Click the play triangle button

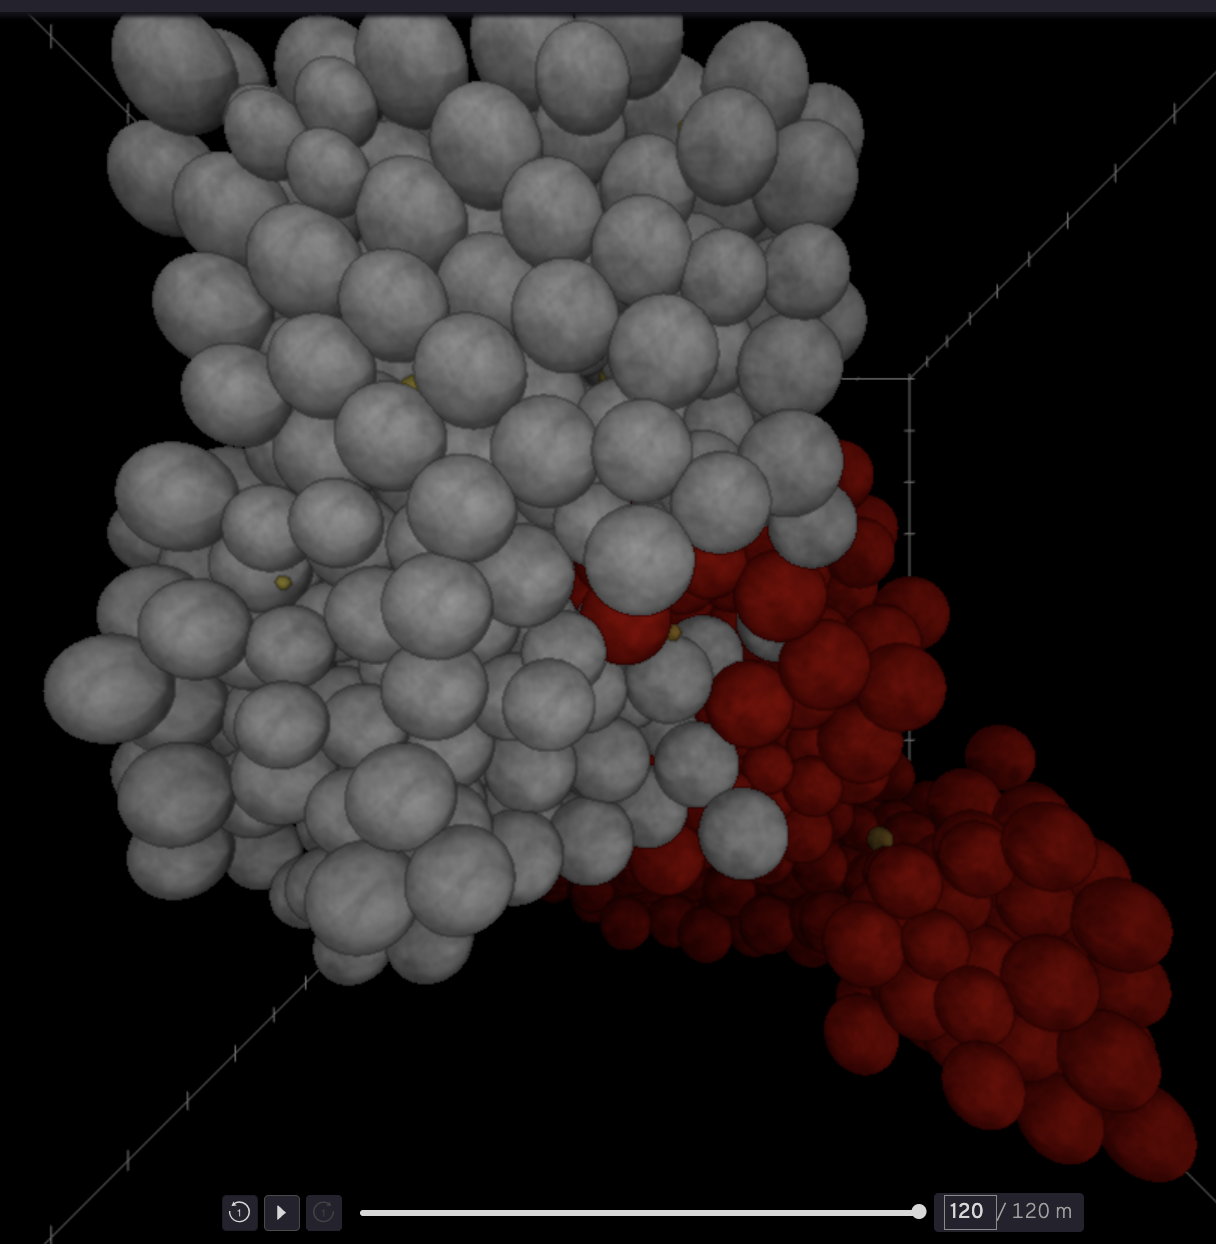[282, 1212]
